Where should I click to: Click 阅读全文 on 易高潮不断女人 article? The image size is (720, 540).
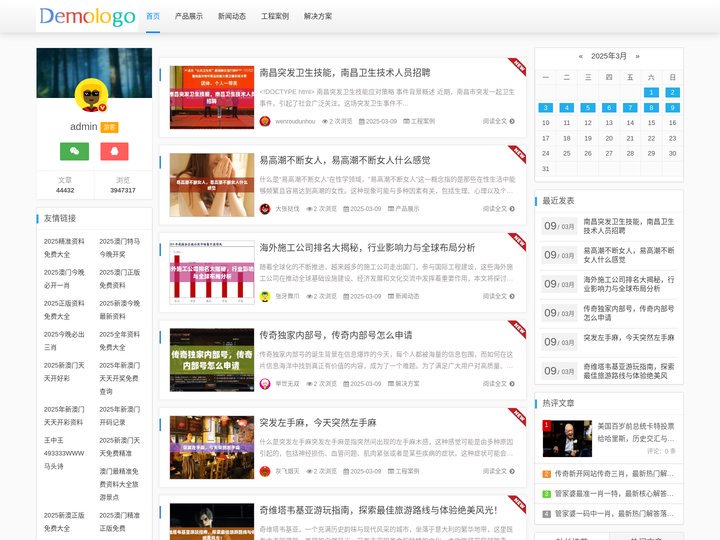499,209
